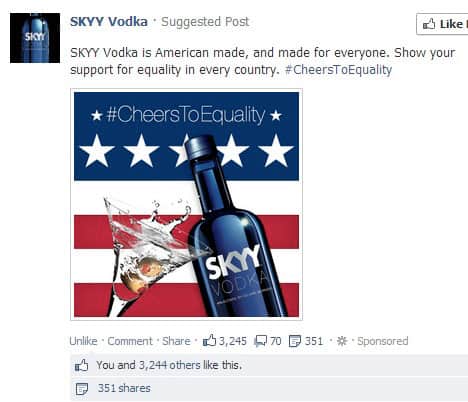The height and width of the screenshot is (402, 468).
Task: Click the thumb icon on Like button
Action: [x=429, y=24]
